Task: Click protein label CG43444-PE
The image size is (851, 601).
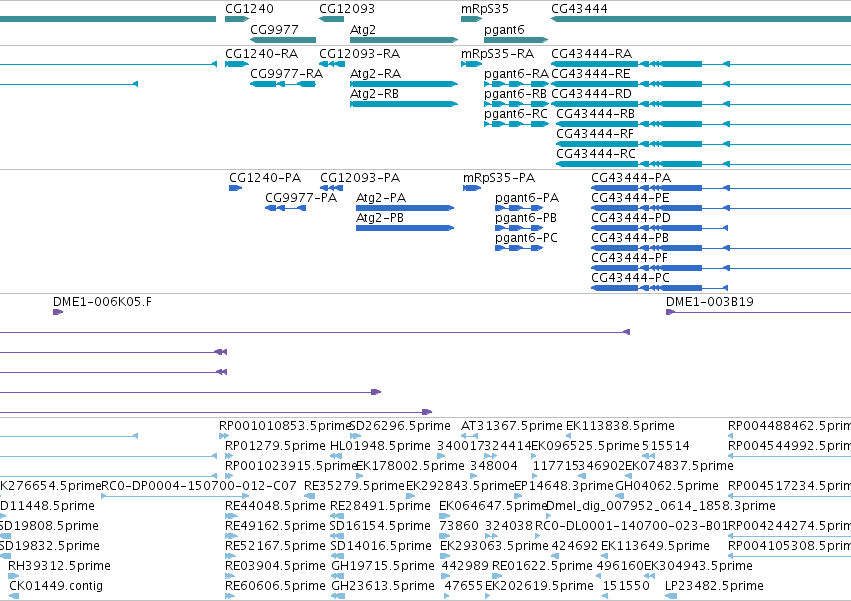Action: [x=630, y=198]
